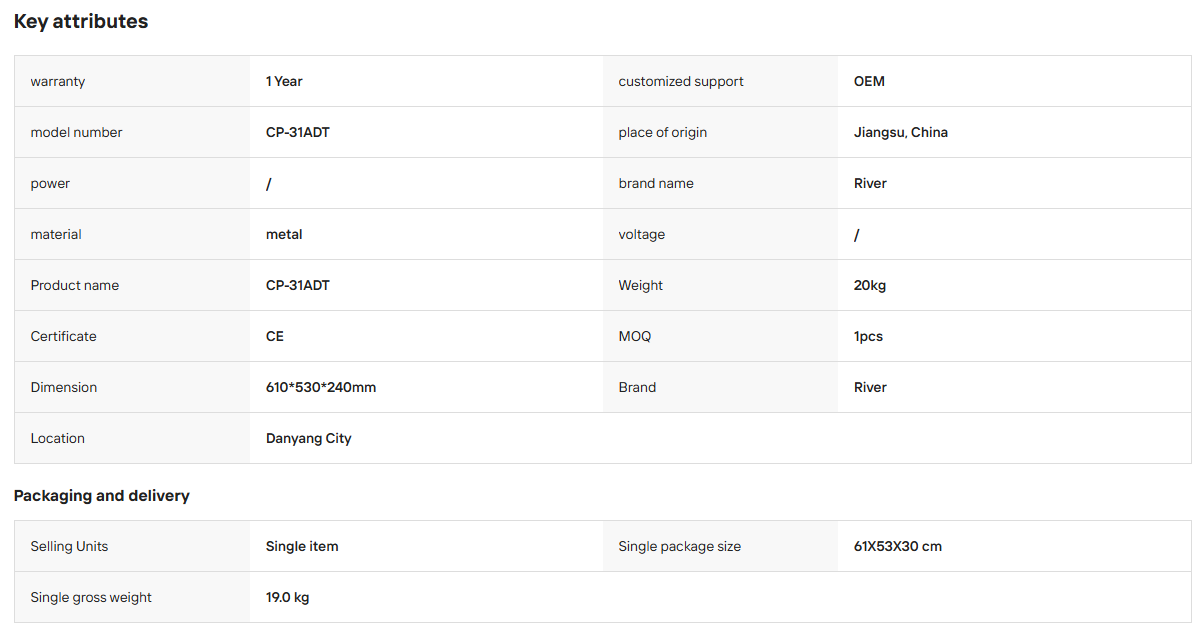This screenshot has width=1198, height=632.
Task: Click the power label cell
Action: click(132, 183)
